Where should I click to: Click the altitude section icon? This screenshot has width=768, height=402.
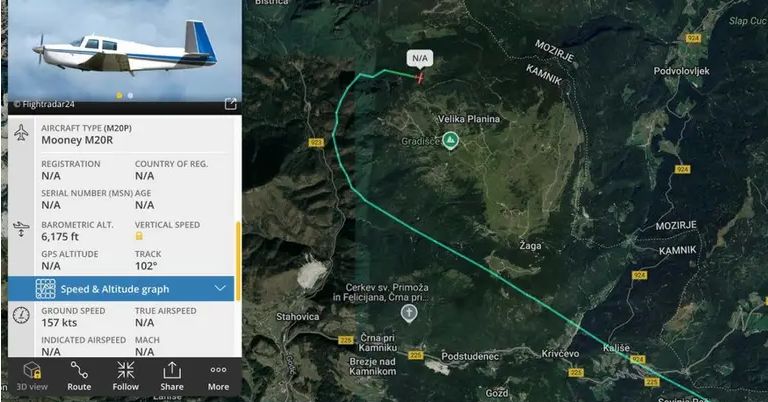[x=21, y=229]
